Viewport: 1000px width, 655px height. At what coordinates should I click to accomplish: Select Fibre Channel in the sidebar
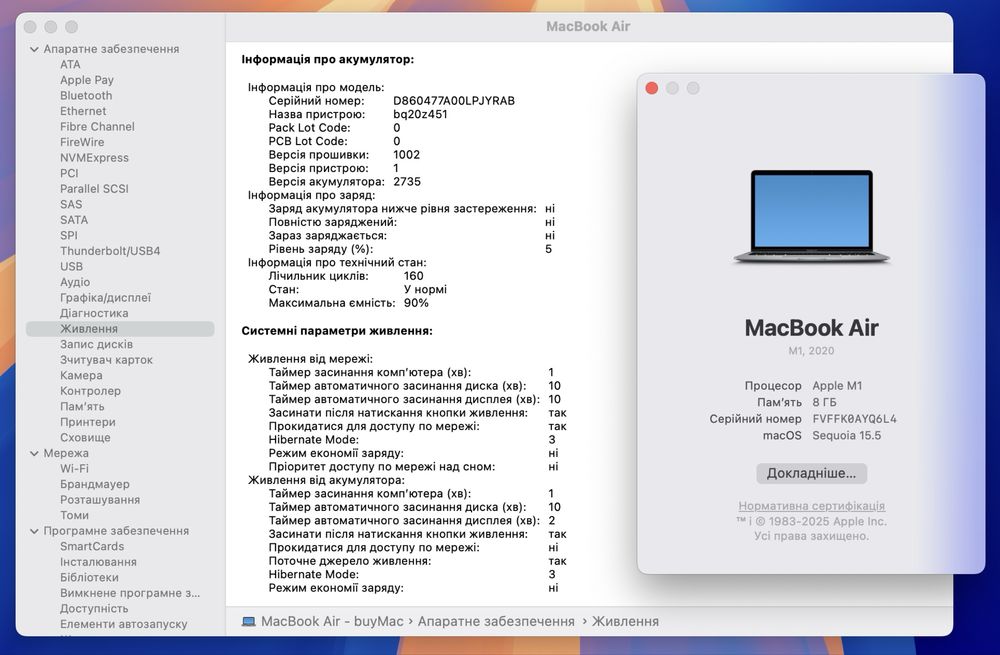click(97, 126)
